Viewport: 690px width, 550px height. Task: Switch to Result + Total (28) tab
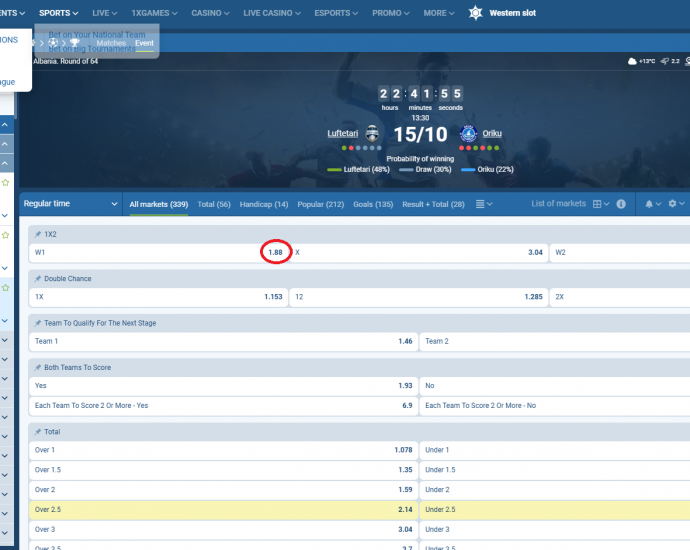(433, 204)
